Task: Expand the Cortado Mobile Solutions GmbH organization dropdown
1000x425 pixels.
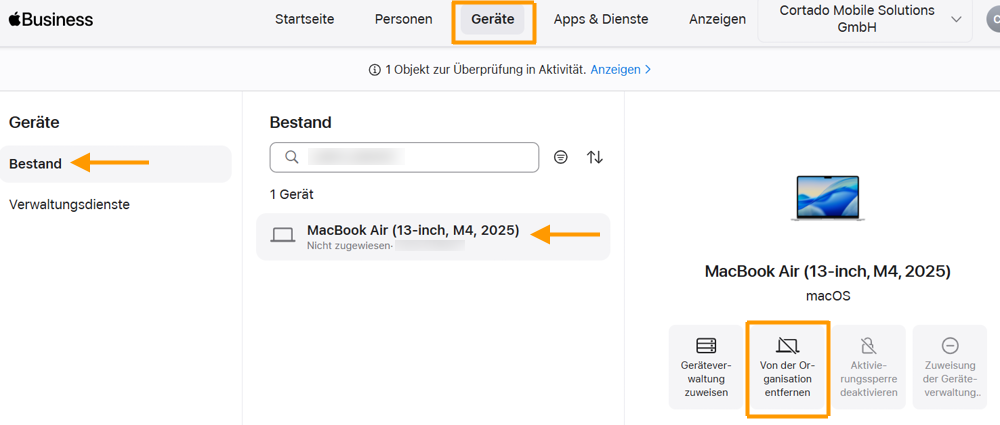Action: pyautogui.click(x=865, y=19)
